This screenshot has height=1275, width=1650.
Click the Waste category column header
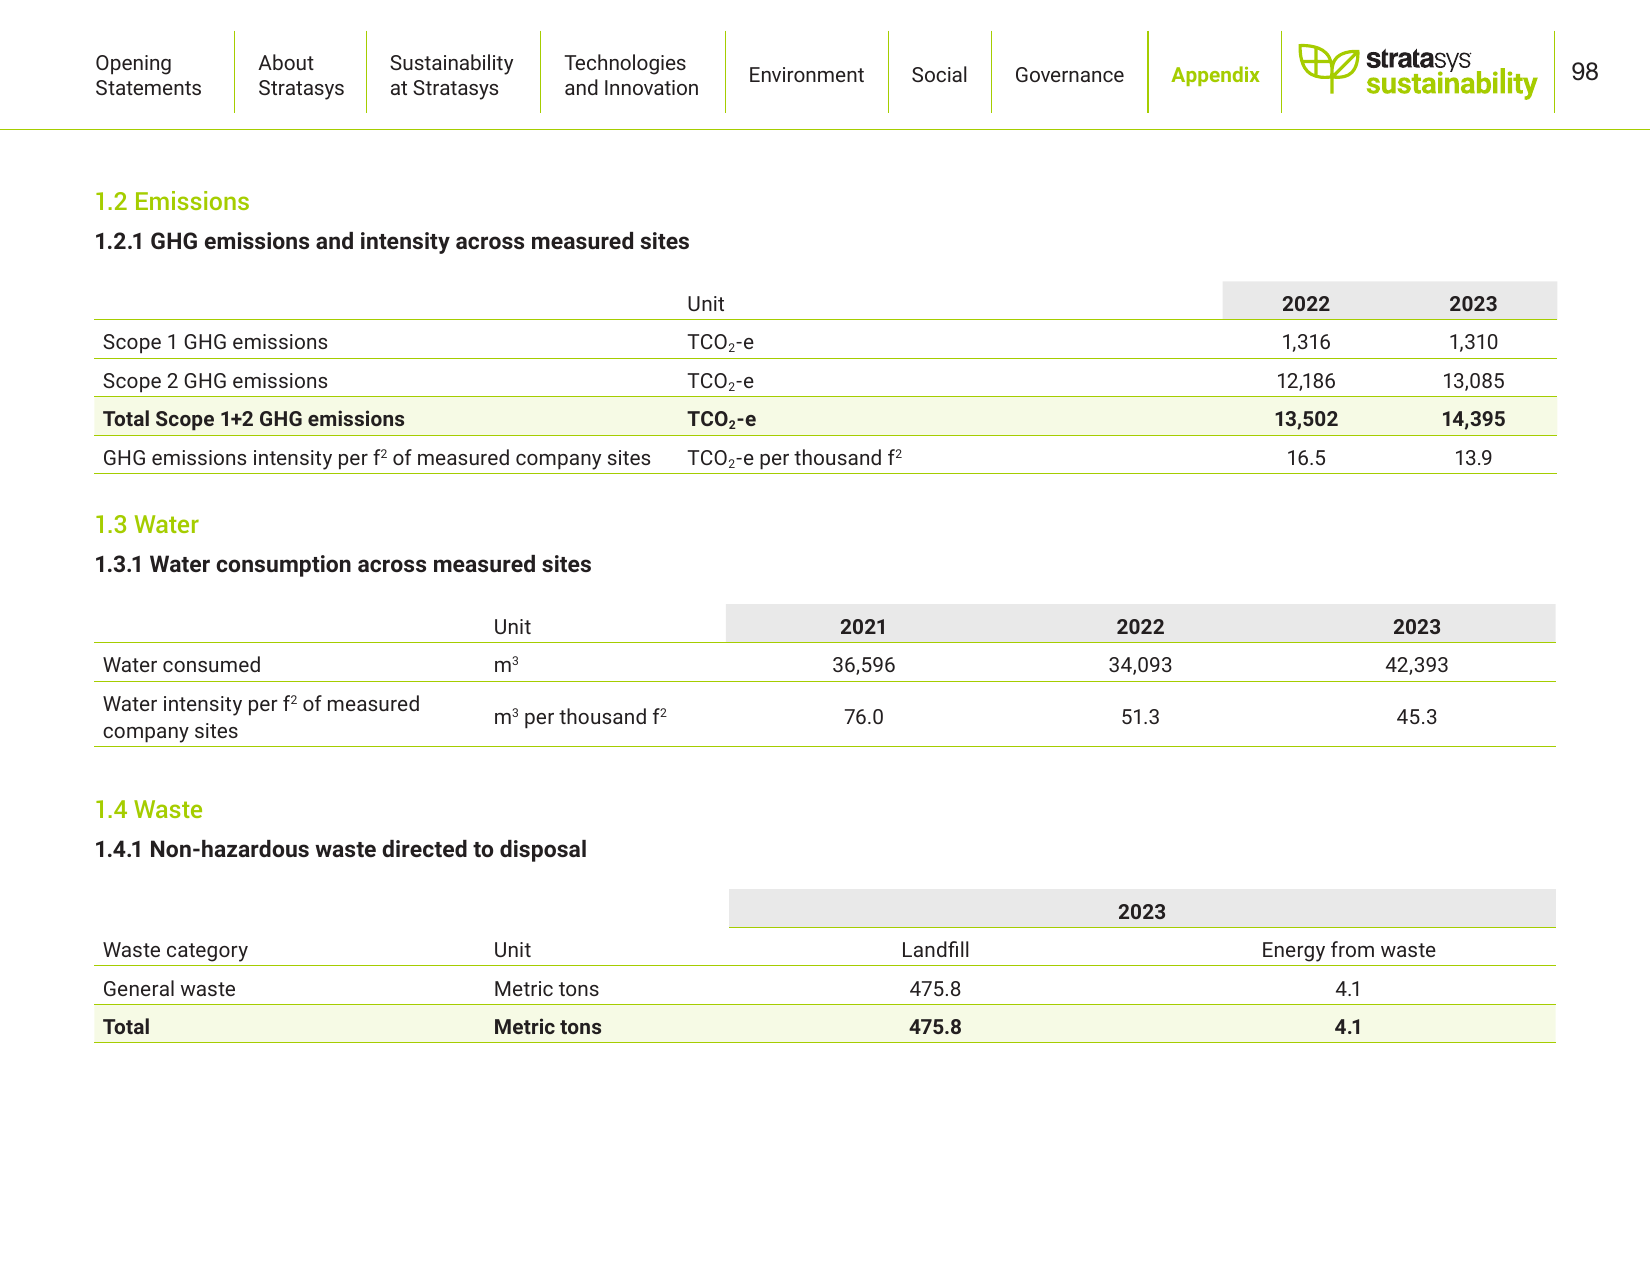pyautogui.click(x=175, y=950)
